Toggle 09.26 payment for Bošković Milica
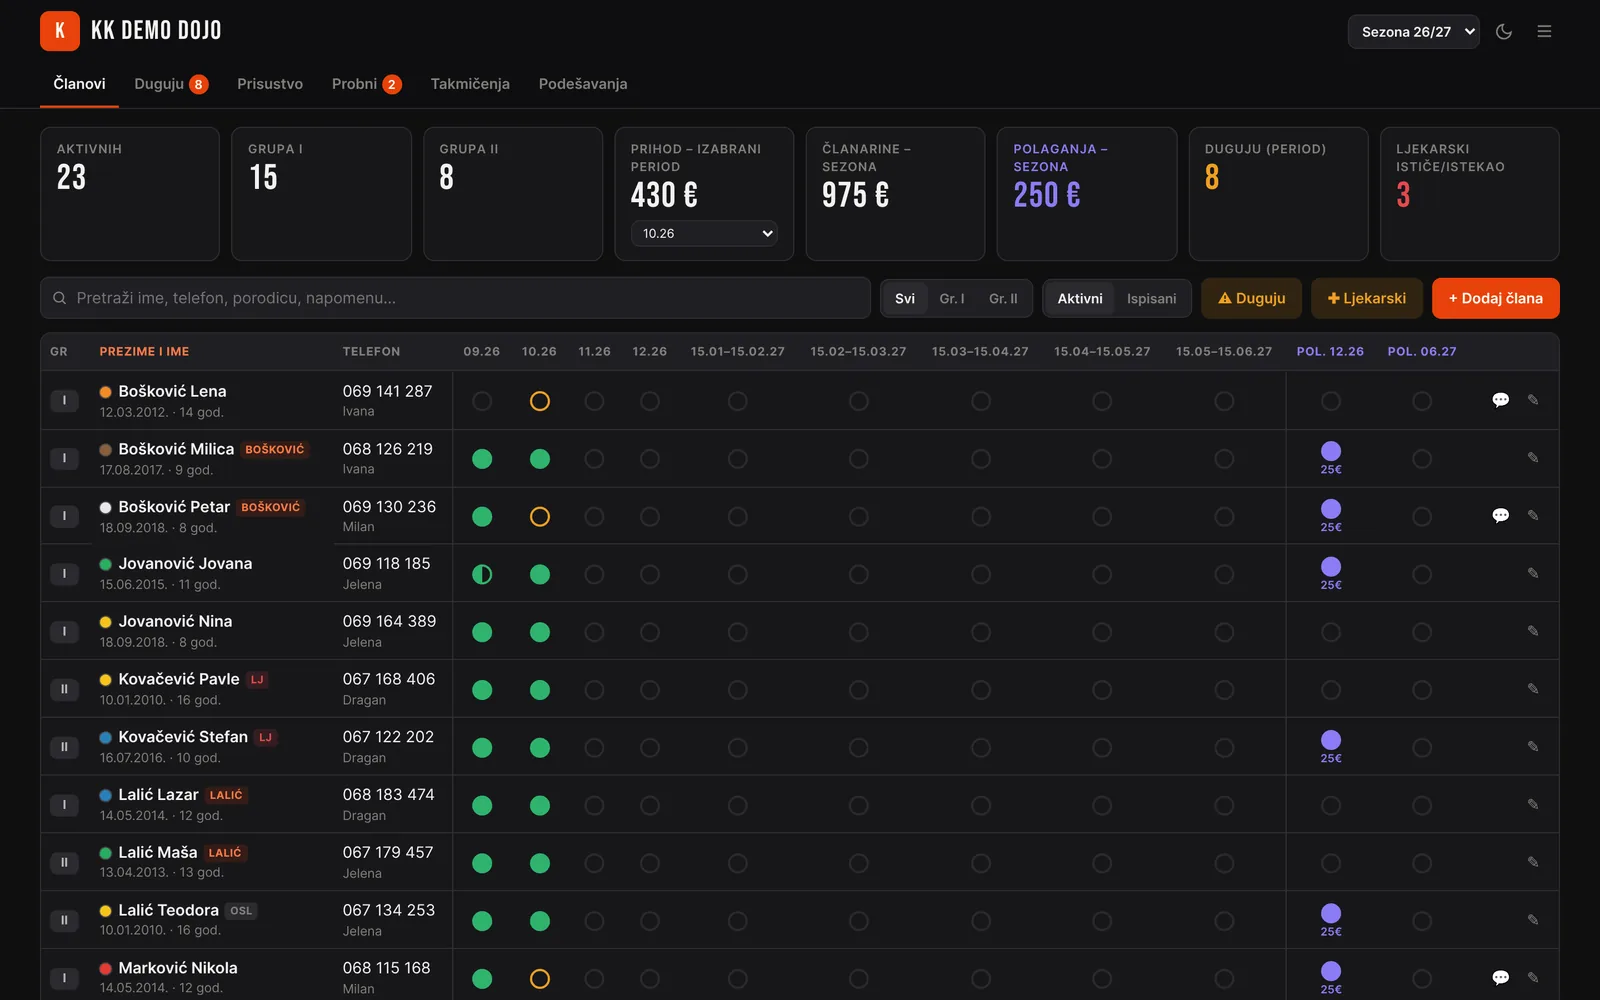Image resolution: width=1600 pixels, height=1000 pixels. tap(482, 459)
